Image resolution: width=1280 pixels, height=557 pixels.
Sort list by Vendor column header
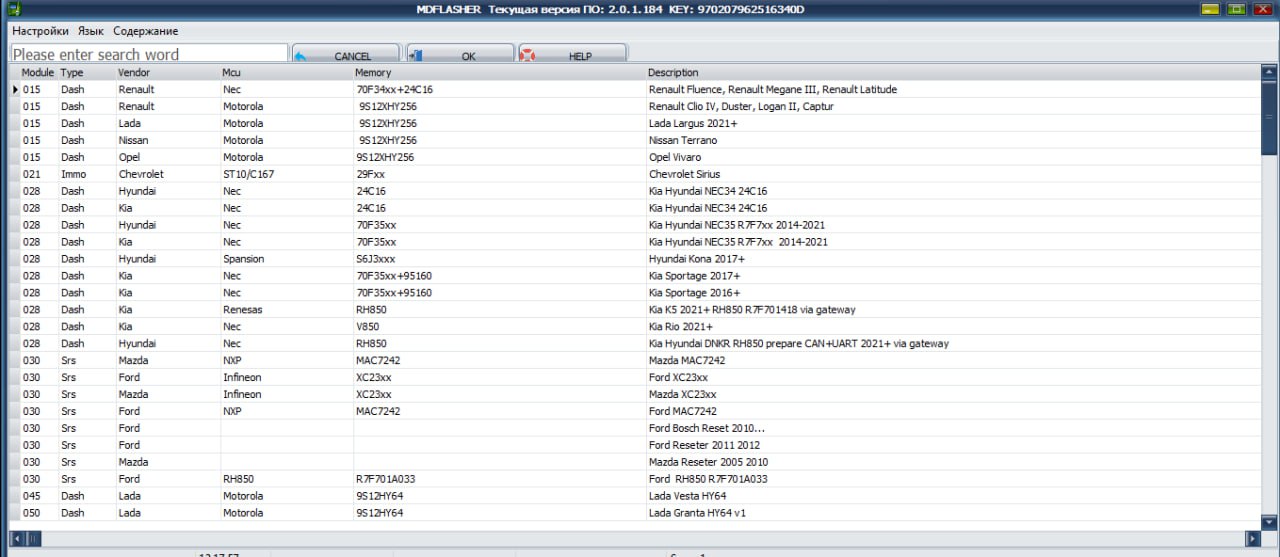[134, 73]
